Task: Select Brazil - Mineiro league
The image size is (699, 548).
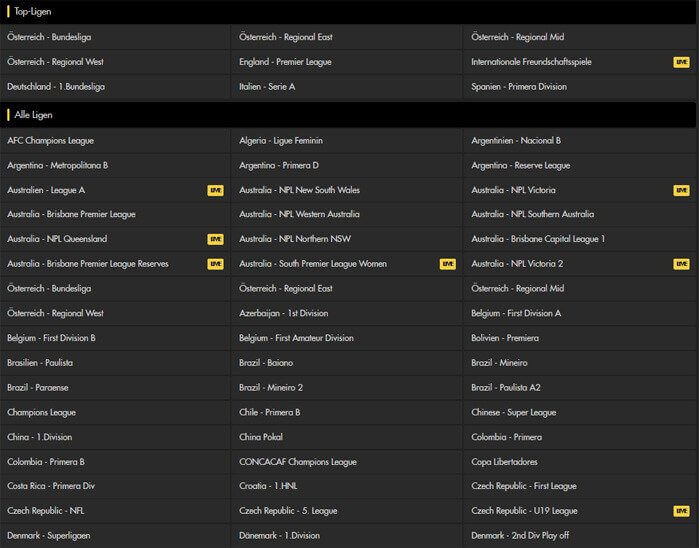Action: pyautogui.click(x=580, y=363)
